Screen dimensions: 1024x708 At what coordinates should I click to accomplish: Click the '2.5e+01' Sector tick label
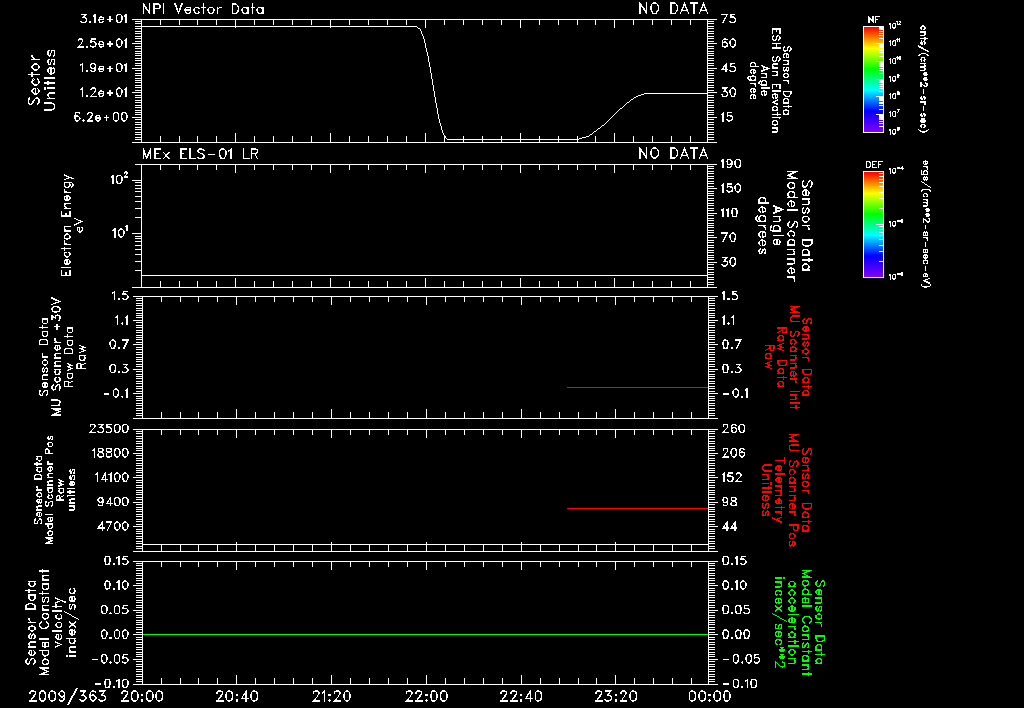(x=104, y=43)
